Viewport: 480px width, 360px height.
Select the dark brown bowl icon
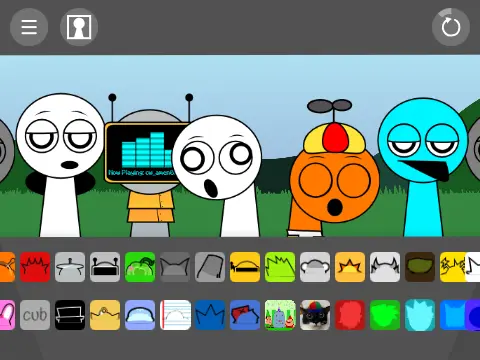[420, 267]
